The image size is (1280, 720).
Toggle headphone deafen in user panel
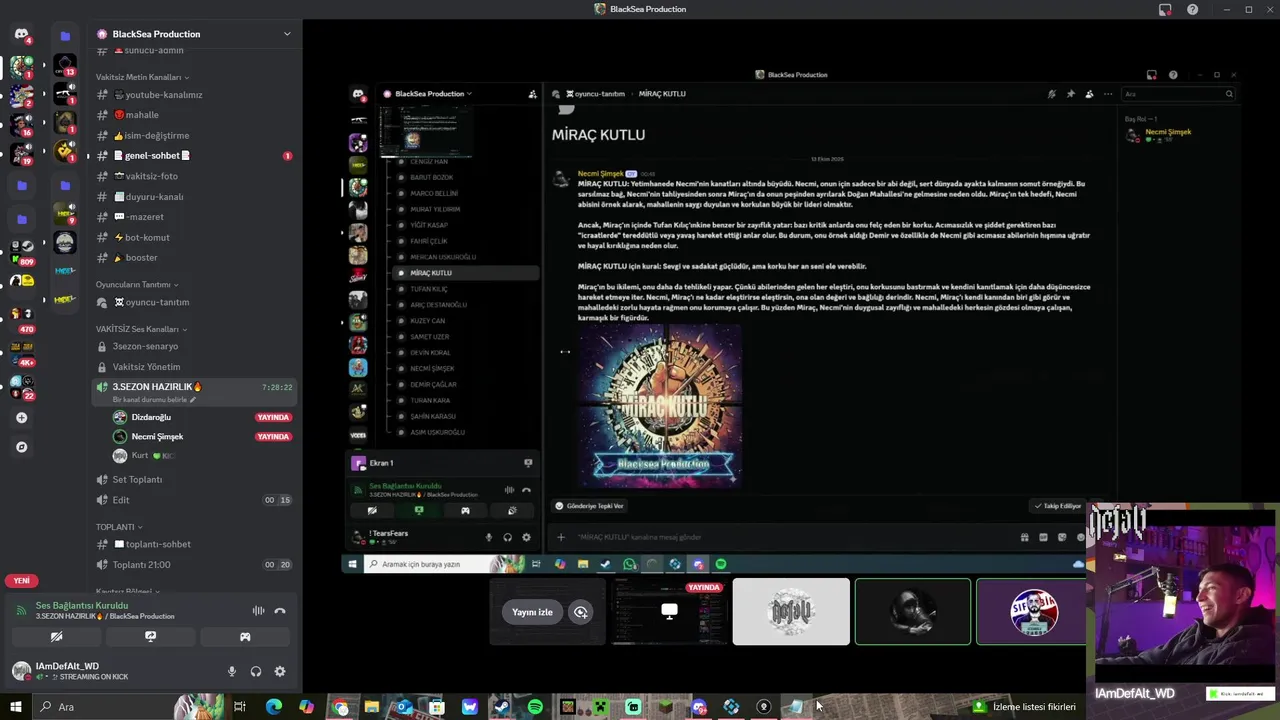tap(256, 672)
